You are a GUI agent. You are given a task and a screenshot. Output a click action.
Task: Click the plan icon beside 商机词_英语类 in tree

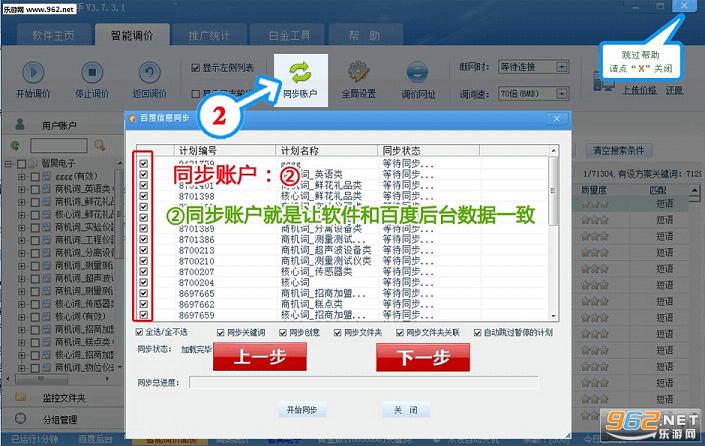[46, 190]
